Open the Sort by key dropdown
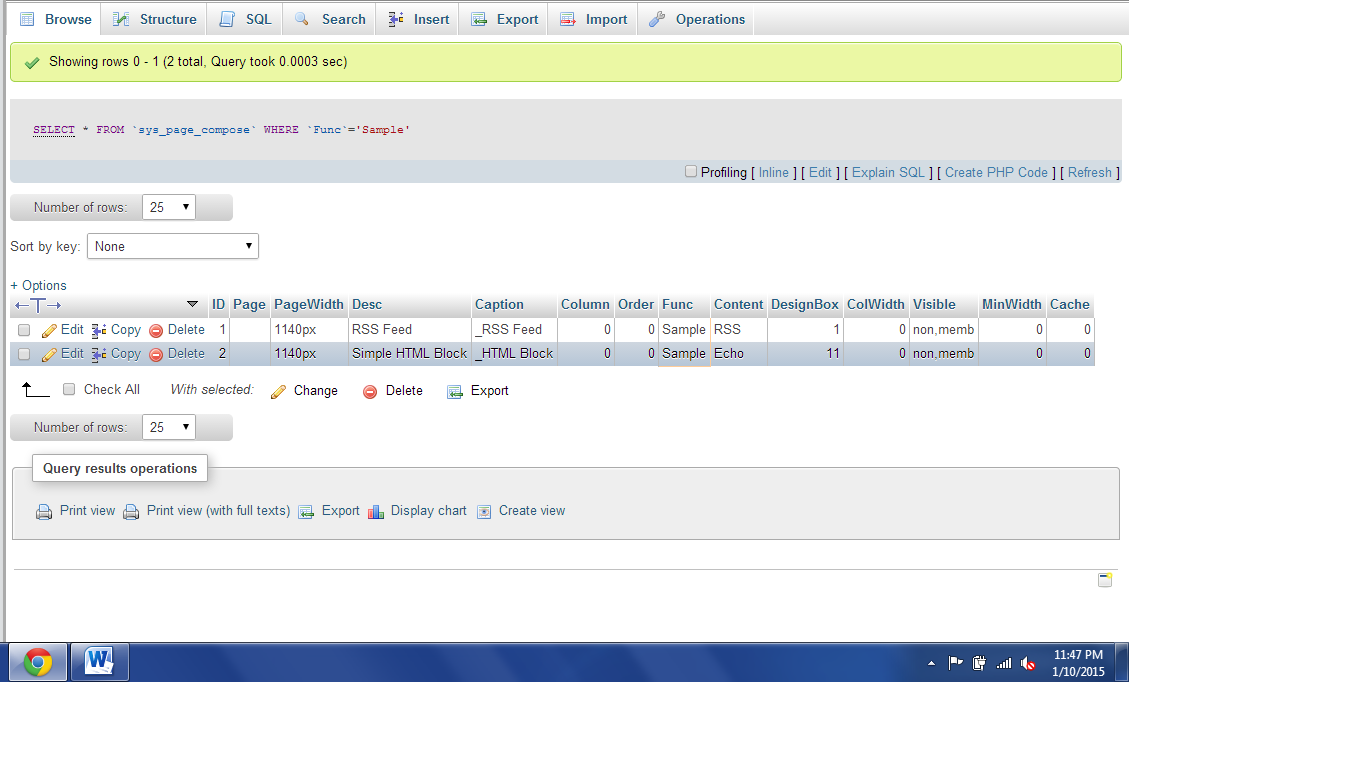This screenshot has height=768, width=1366. click(173, 246)
